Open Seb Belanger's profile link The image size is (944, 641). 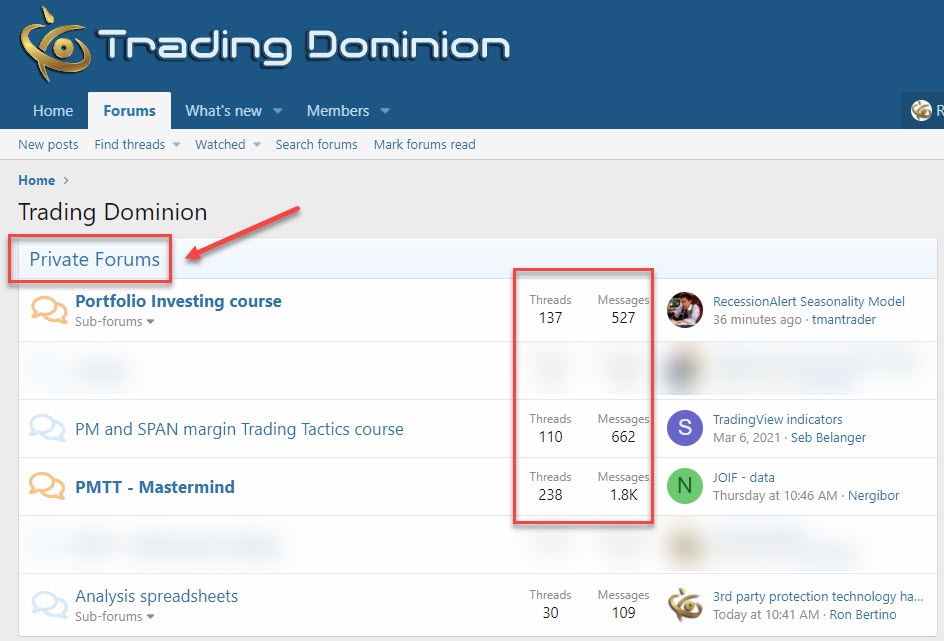coord(828,438)
